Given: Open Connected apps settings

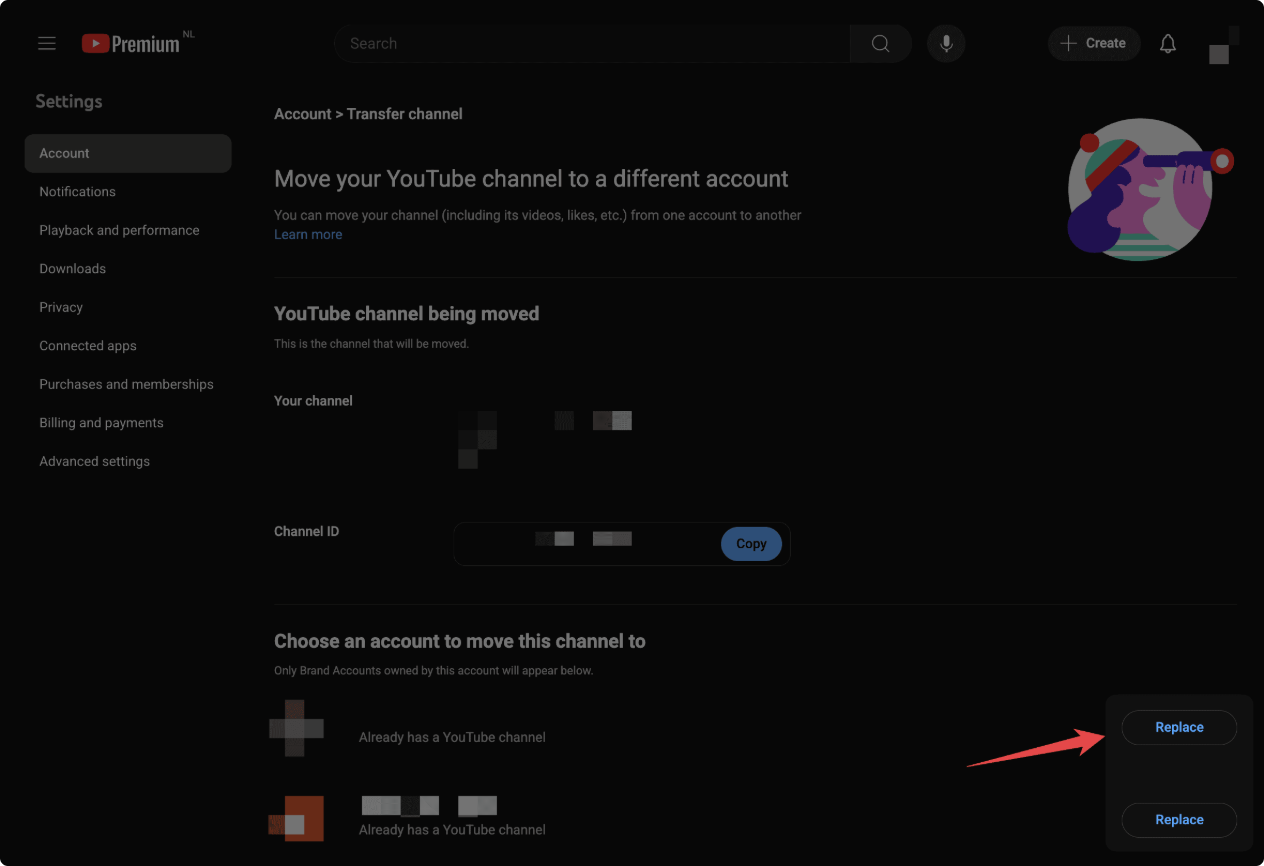Looking at the screenshot, I should pos(88,346).
